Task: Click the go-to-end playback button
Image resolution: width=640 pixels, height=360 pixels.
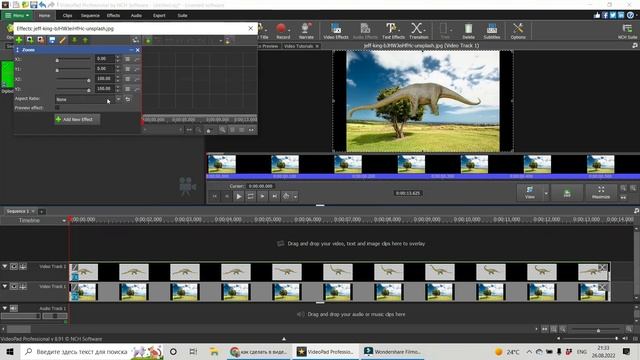Action: click(x=274, y=196)
